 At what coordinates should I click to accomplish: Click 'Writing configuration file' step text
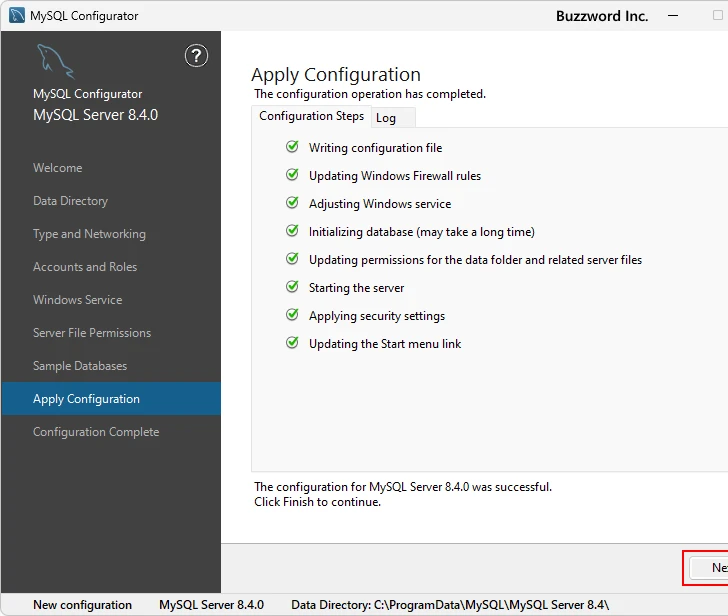[x=376, y=148]
